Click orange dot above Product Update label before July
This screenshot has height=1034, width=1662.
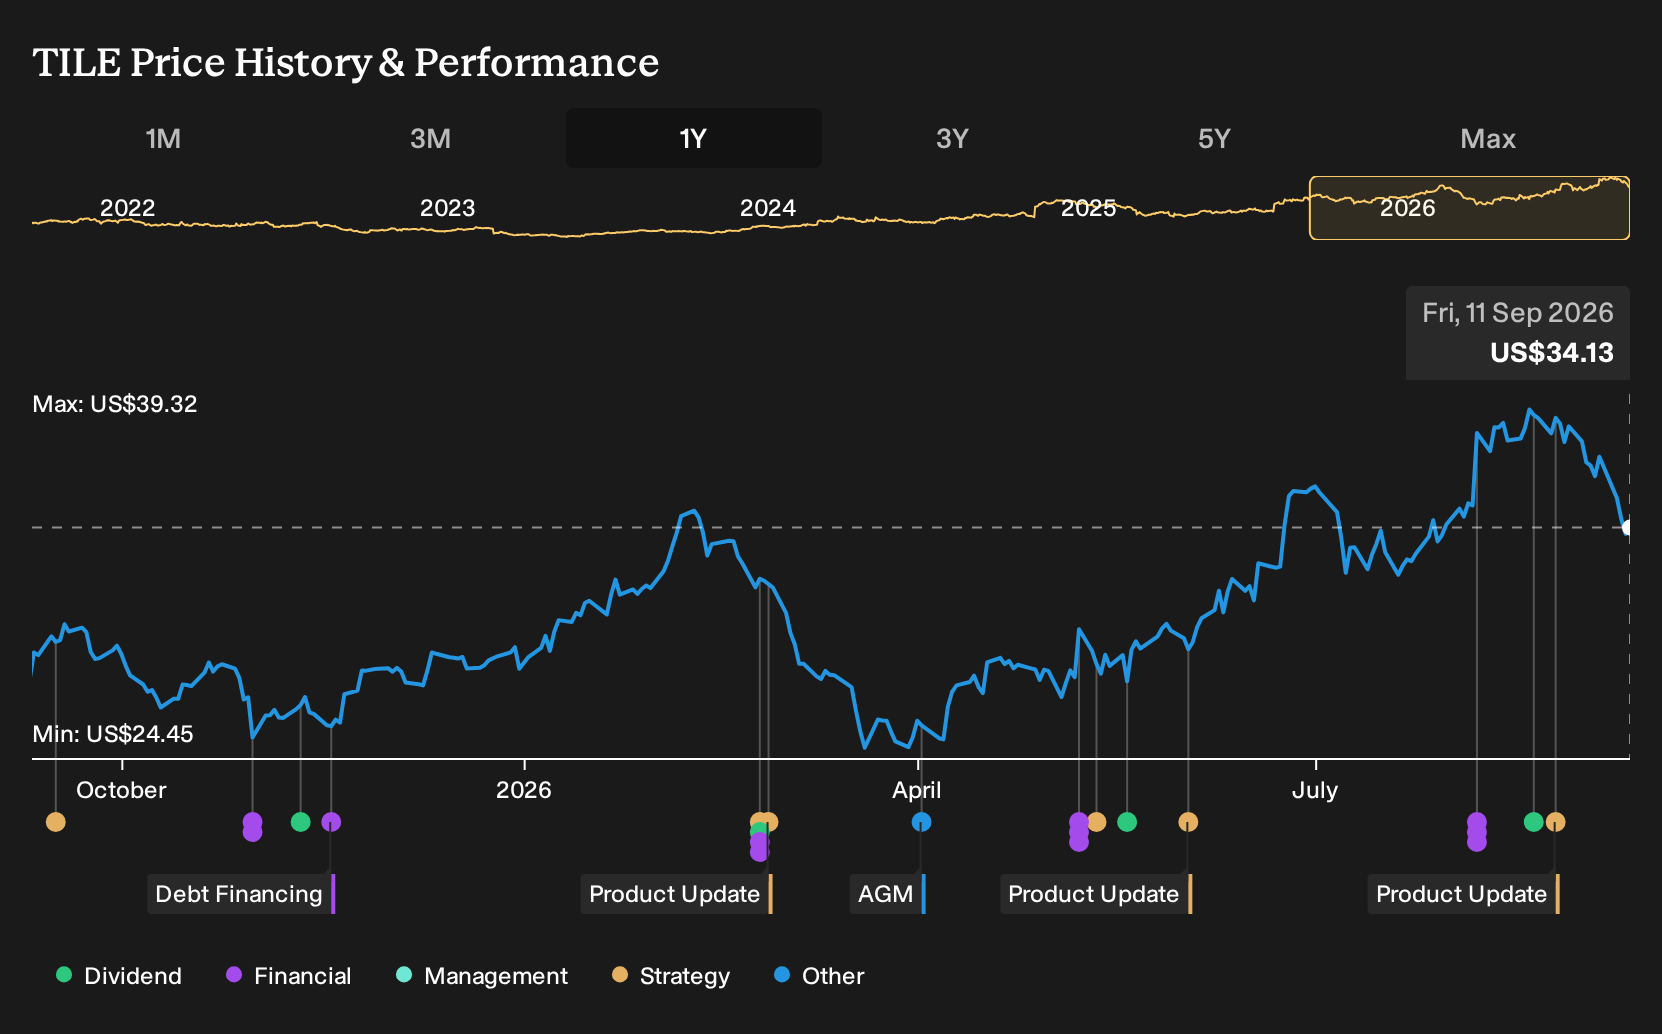(x=1188, y=822)
